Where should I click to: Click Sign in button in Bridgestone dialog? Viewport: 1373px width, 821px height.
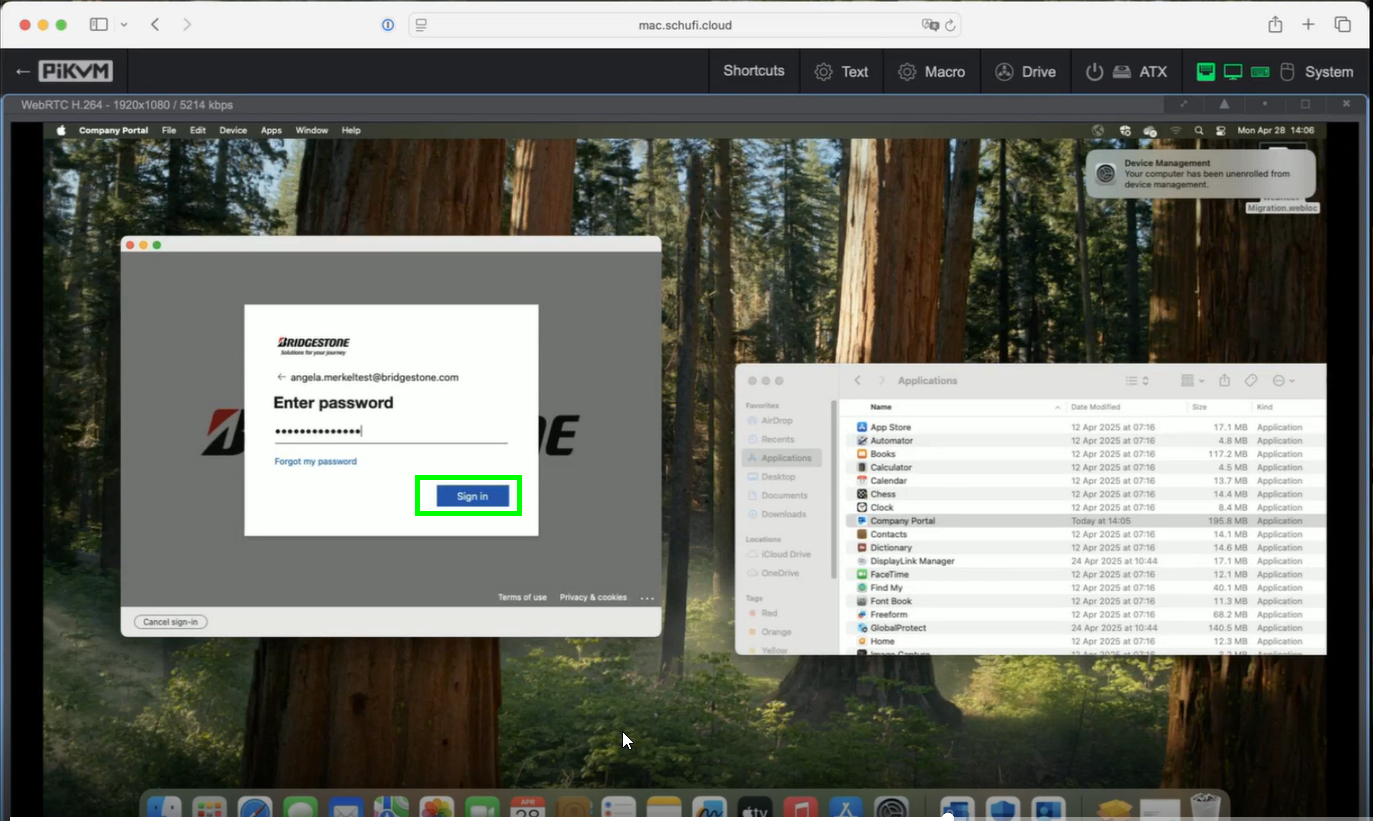[x=473, y=496]
